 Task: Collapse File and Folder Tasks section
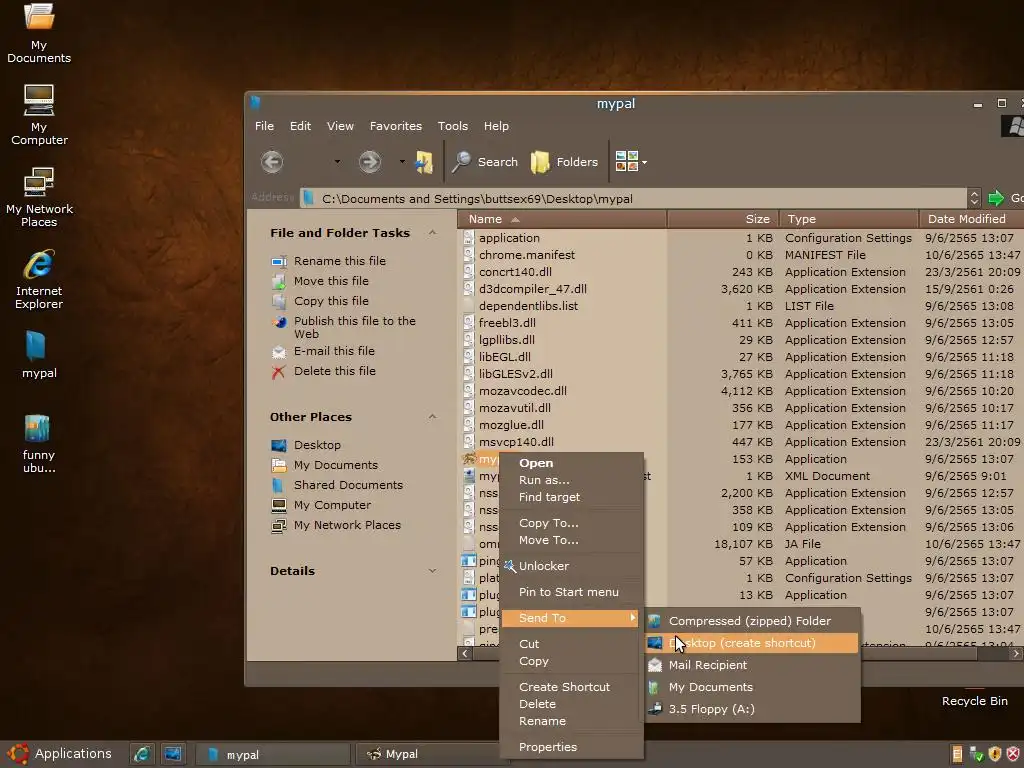[432, 232]
